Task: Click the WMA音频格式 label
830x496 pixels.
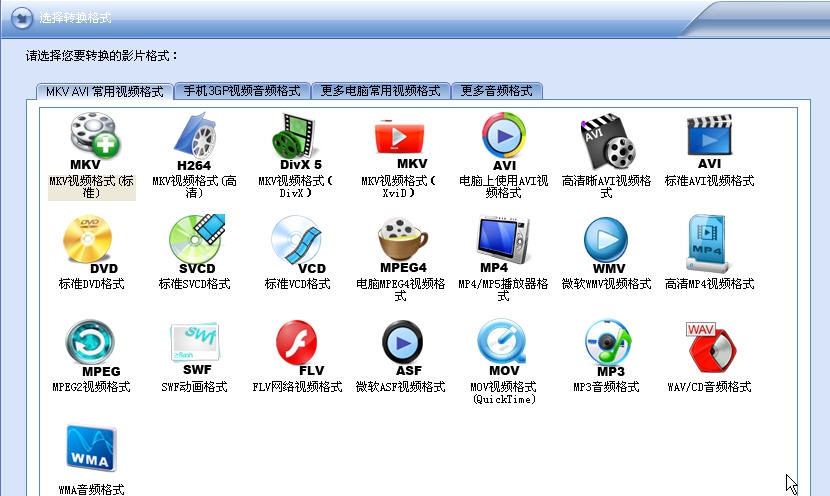Action: point(92,490)
